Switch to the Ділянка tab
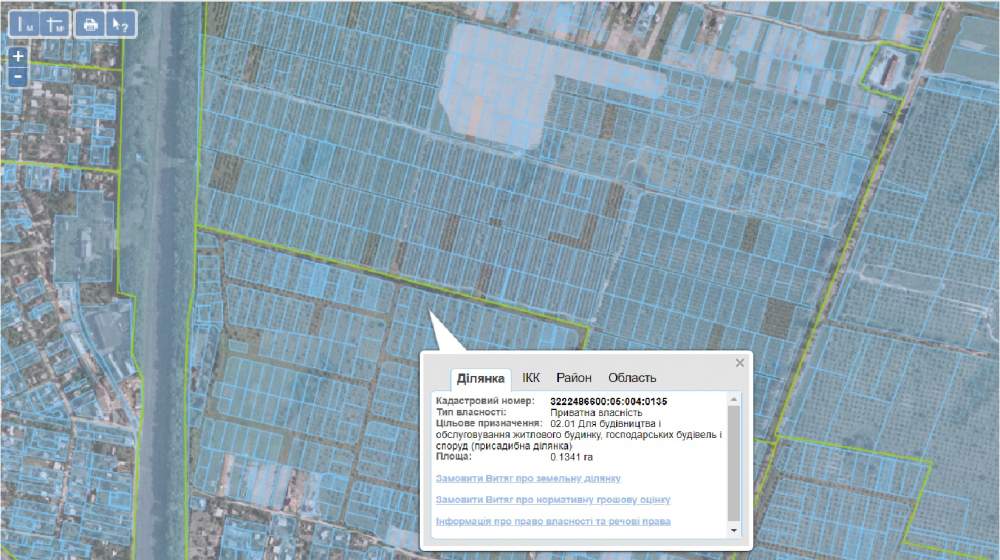This screenshot has width=1000, height=560. (480, 378)
